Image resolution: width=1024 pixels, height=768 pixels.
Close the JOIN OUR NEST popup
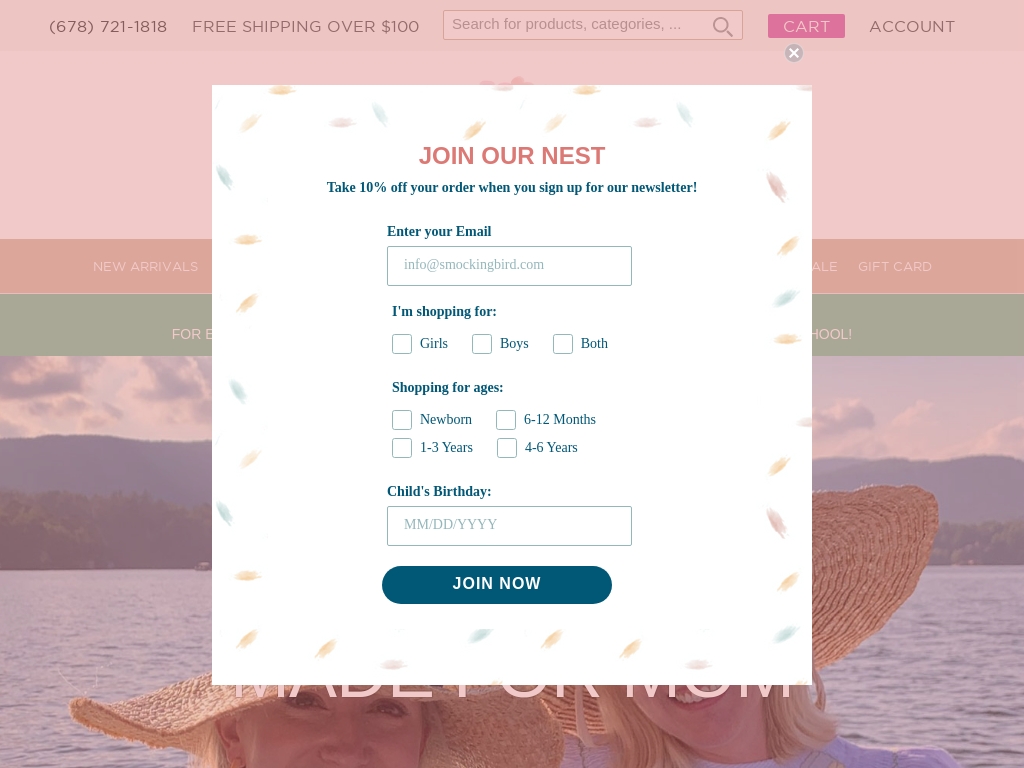[x=794, y=53]
